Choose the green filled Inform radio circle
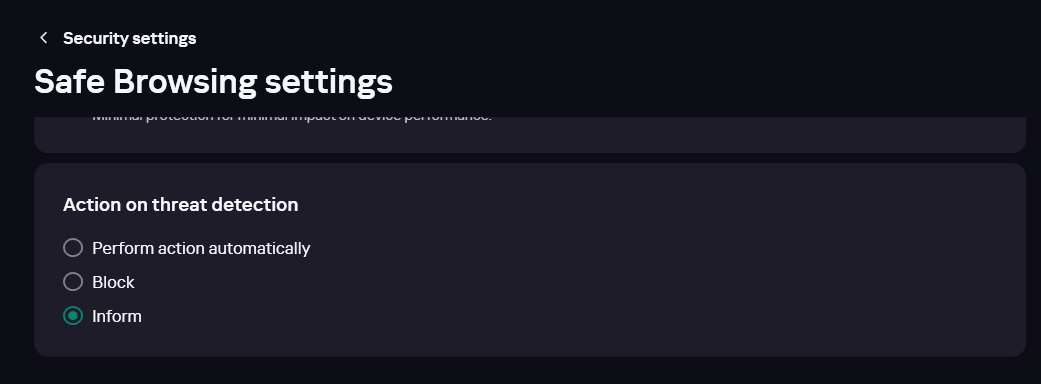1041x384 pixels. [x=73, y=316]
